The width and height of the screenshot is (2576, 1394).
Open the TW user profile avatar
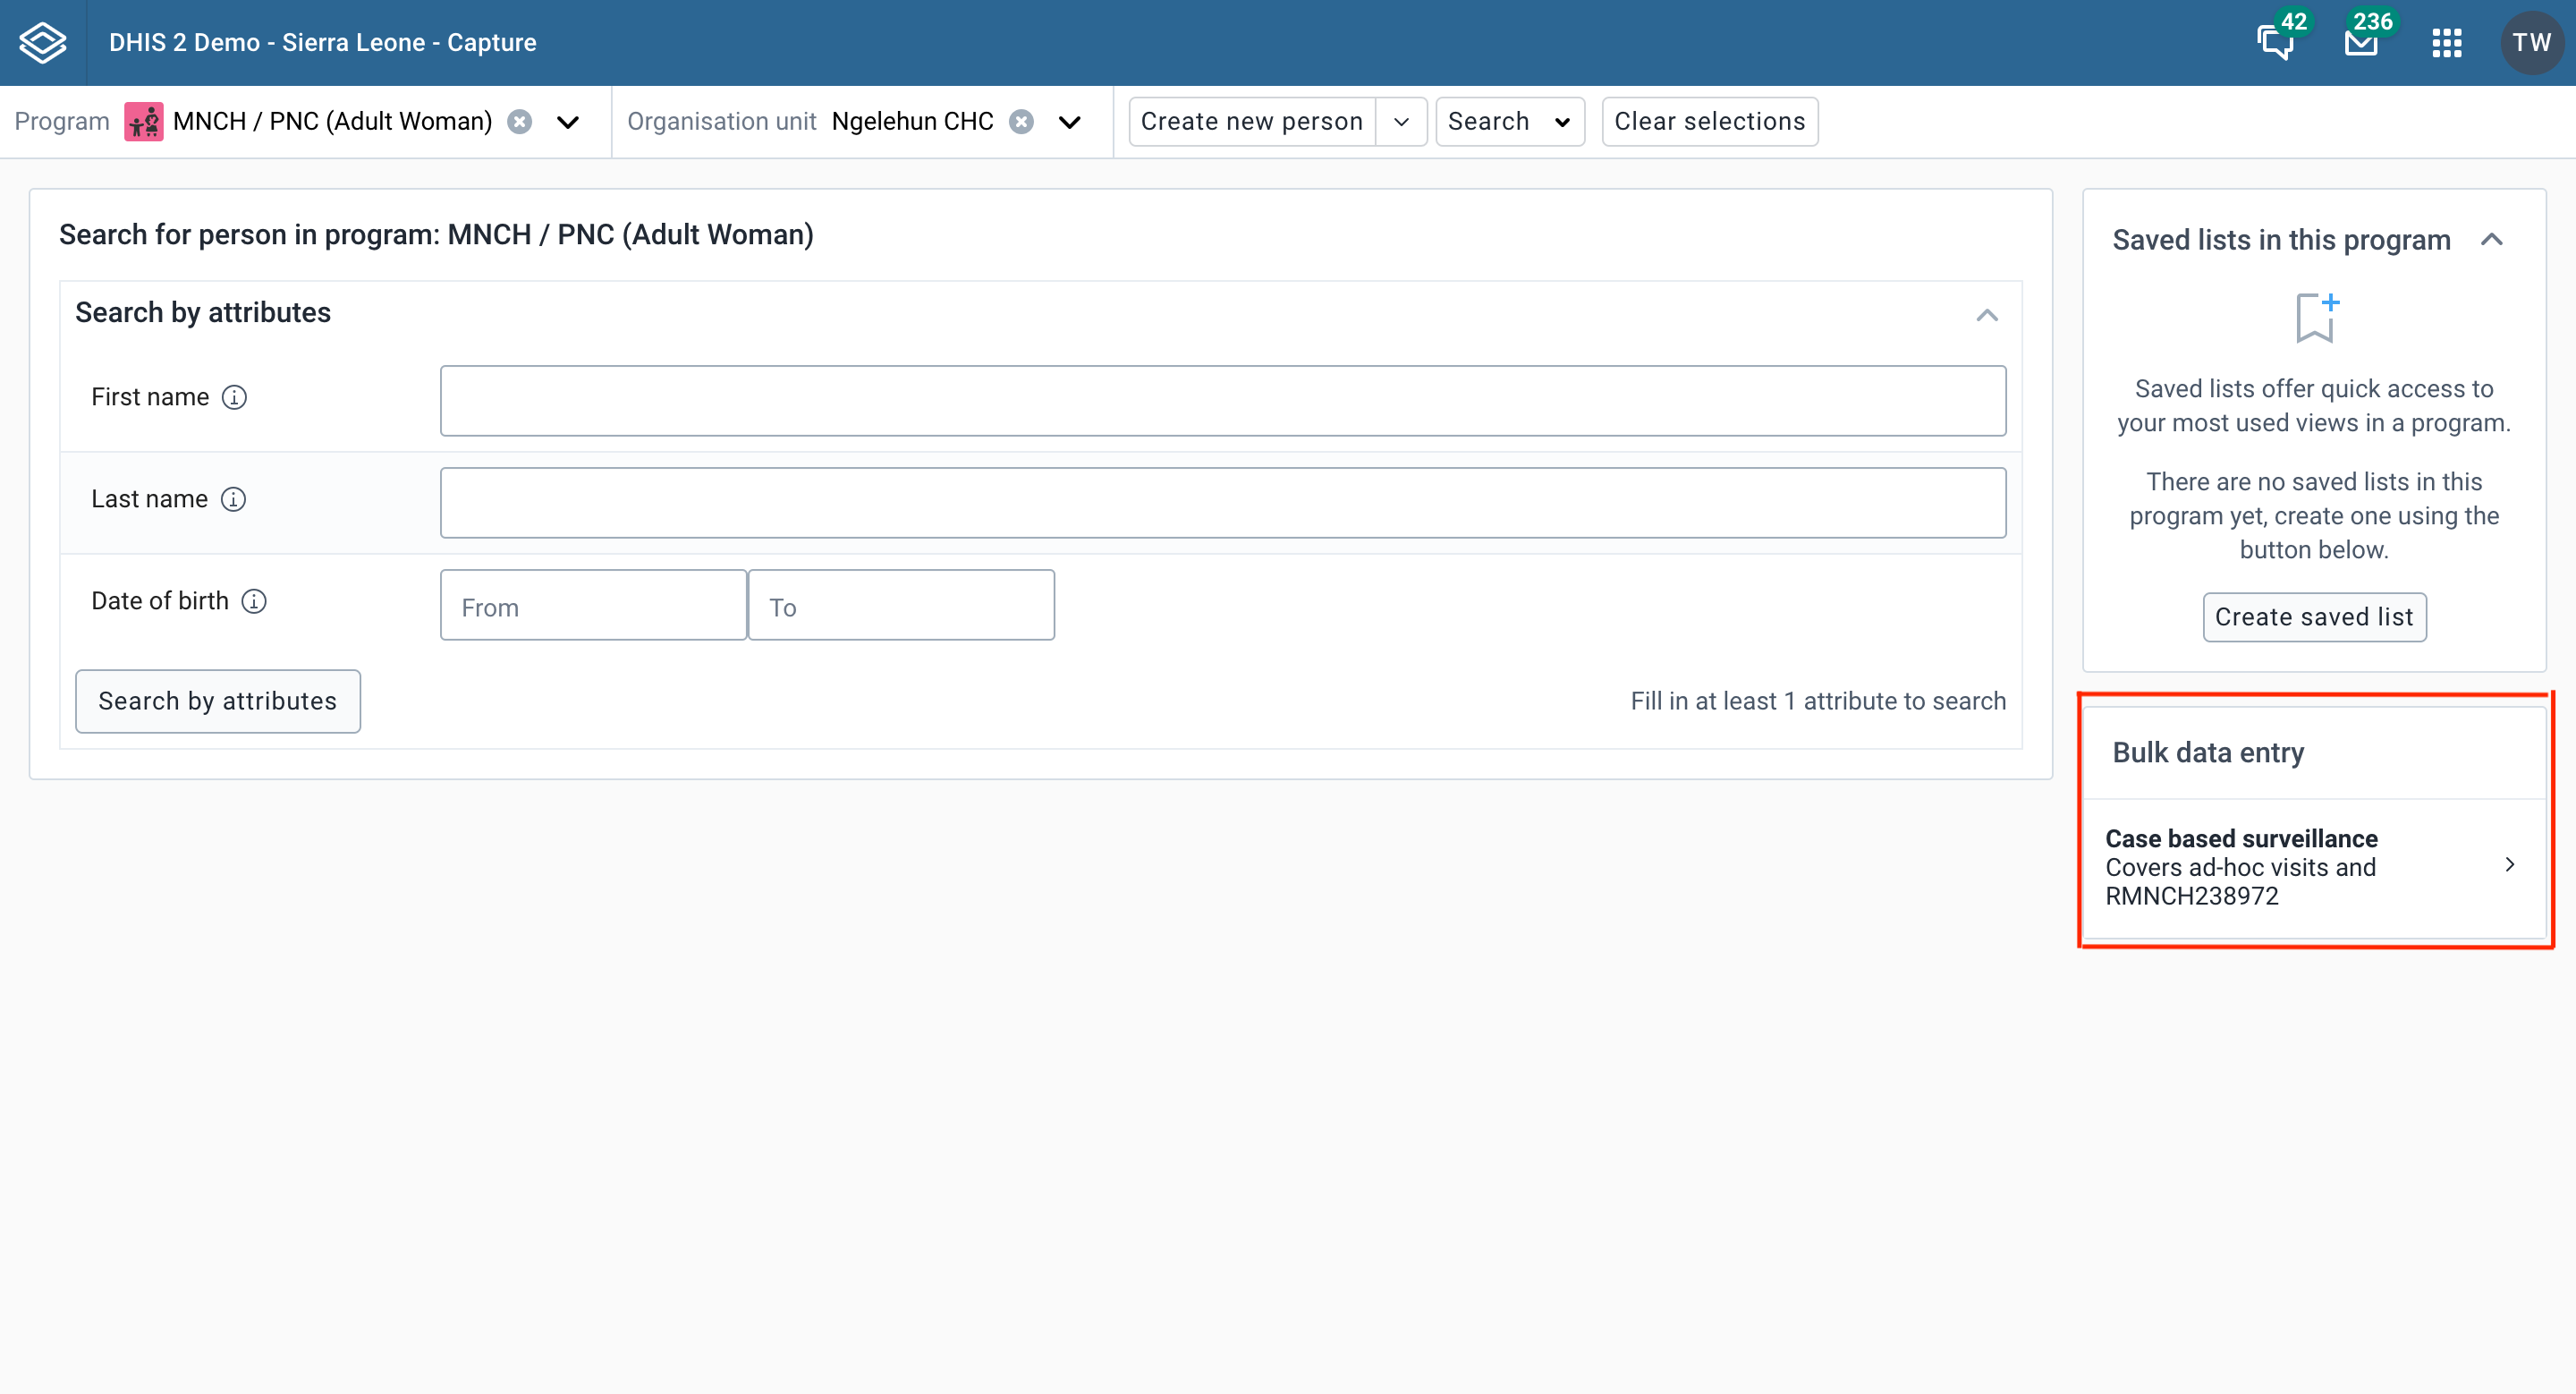point(2532,42)
